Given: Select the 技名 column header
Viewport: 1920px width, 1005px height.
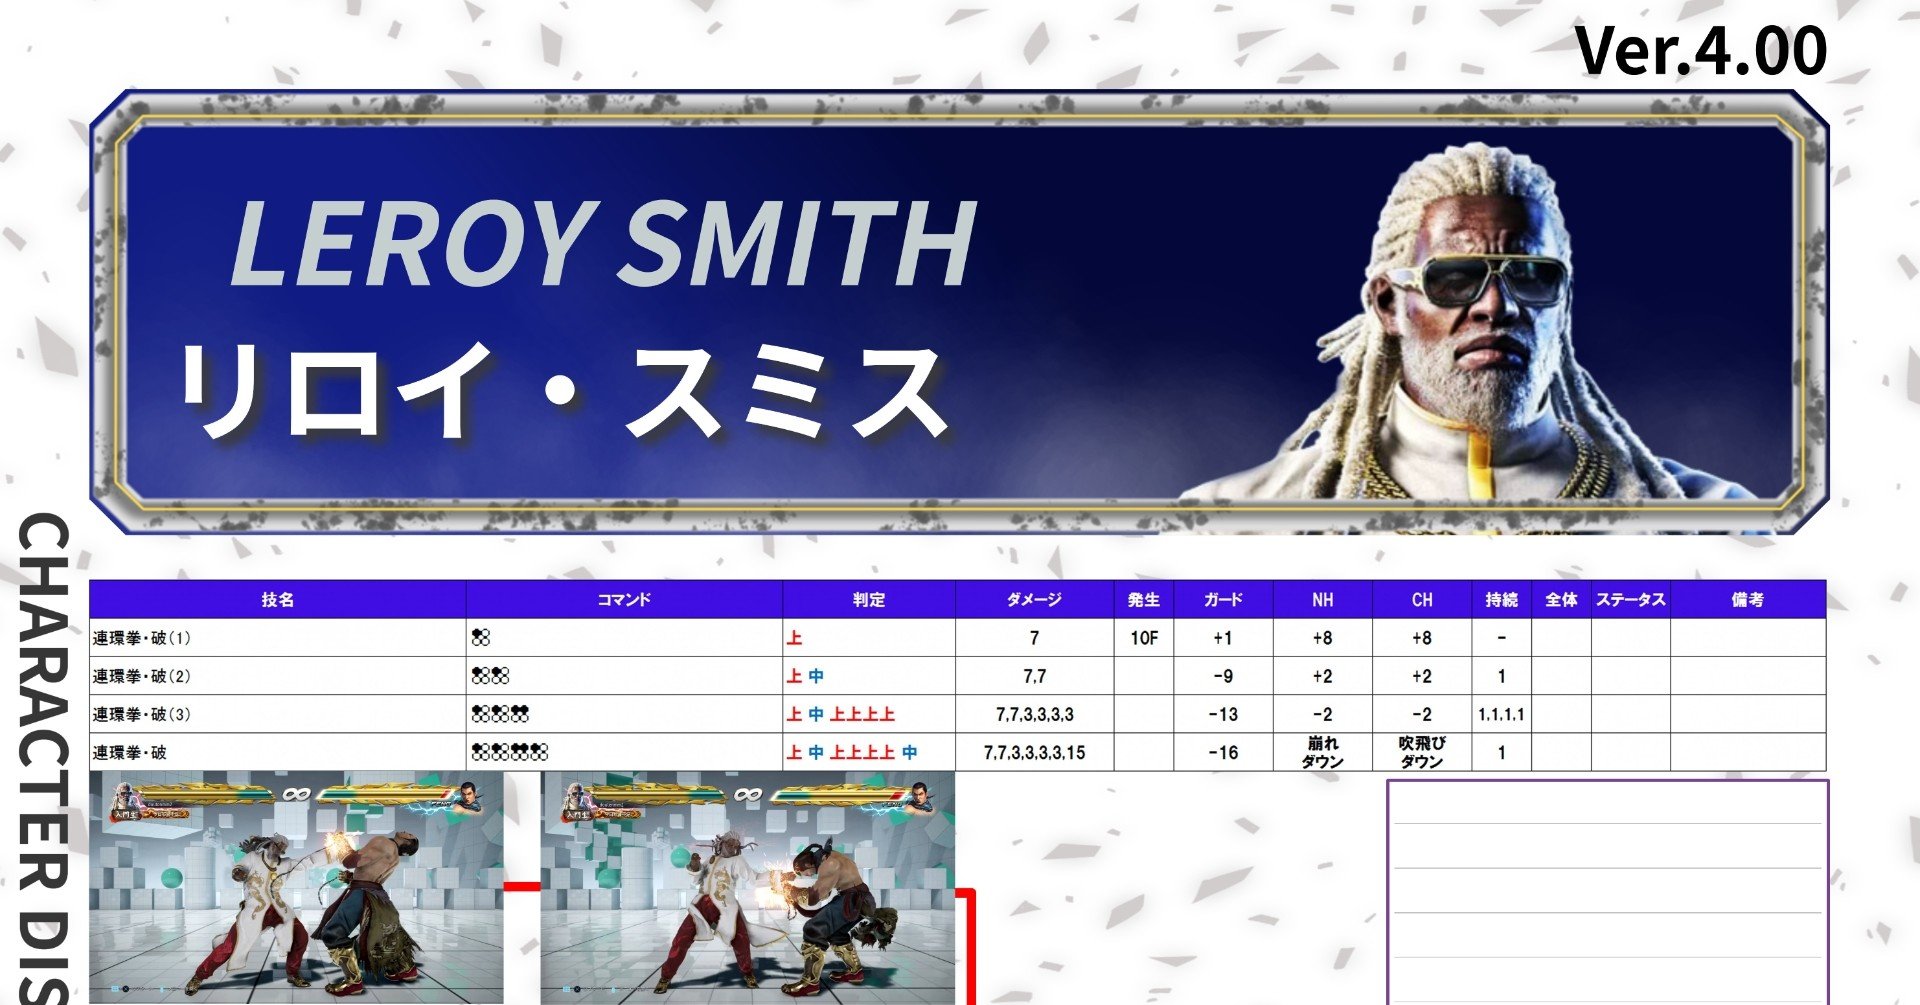Looking at the screenshot, I should pyautogui.click(x=278, y=600).
